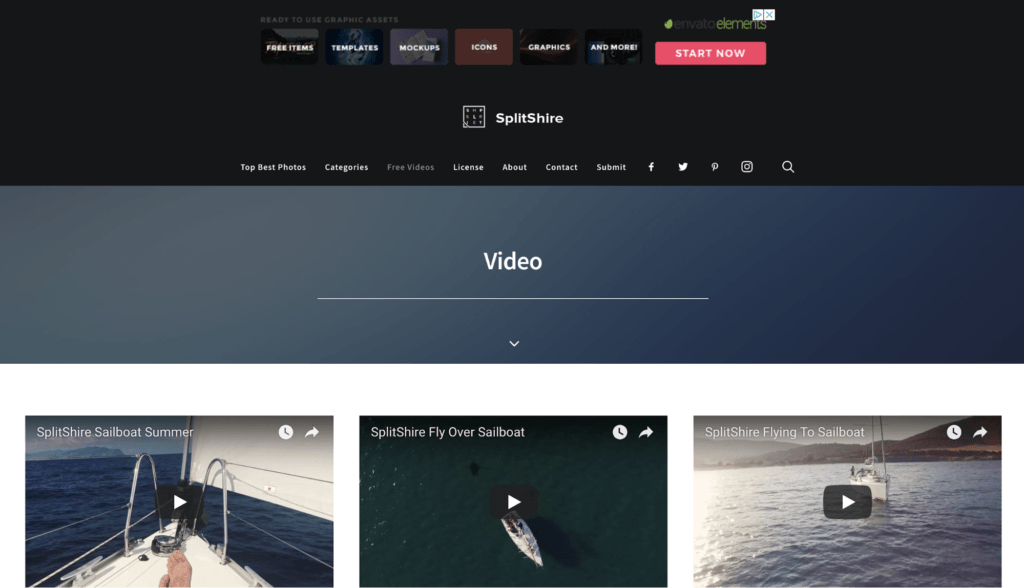Go to Top Best Photos
Image resolution: width=1024 pixels, height=588 pixels.
click(x=273, y=167)
